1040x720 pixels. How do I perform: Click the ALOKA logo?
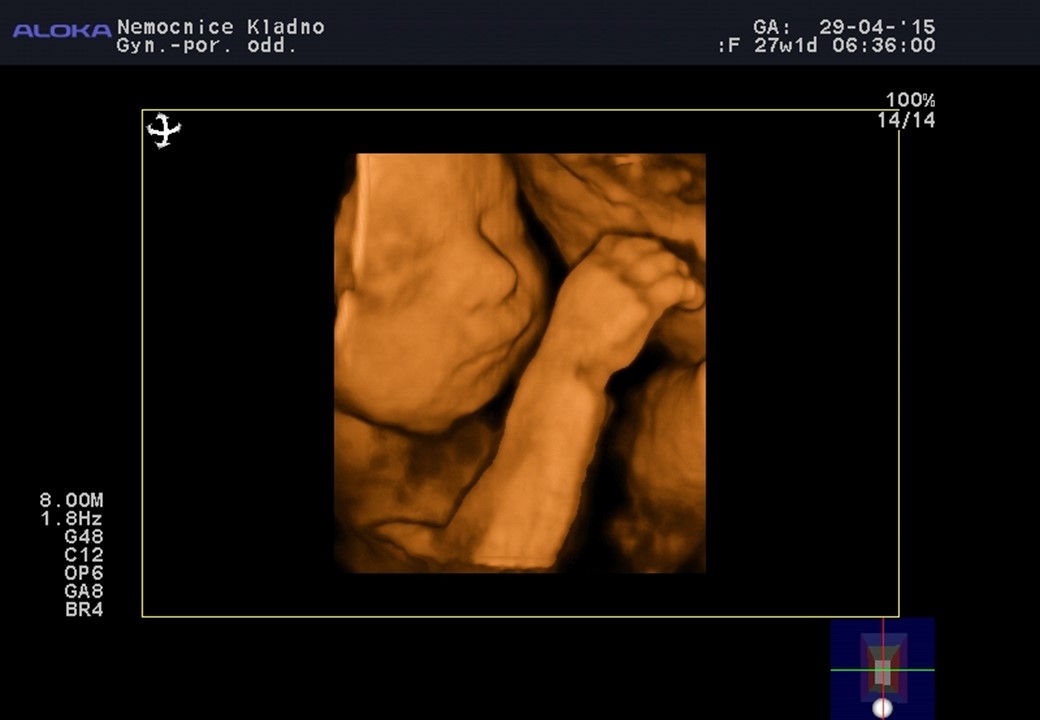click(x=62, y=30)
